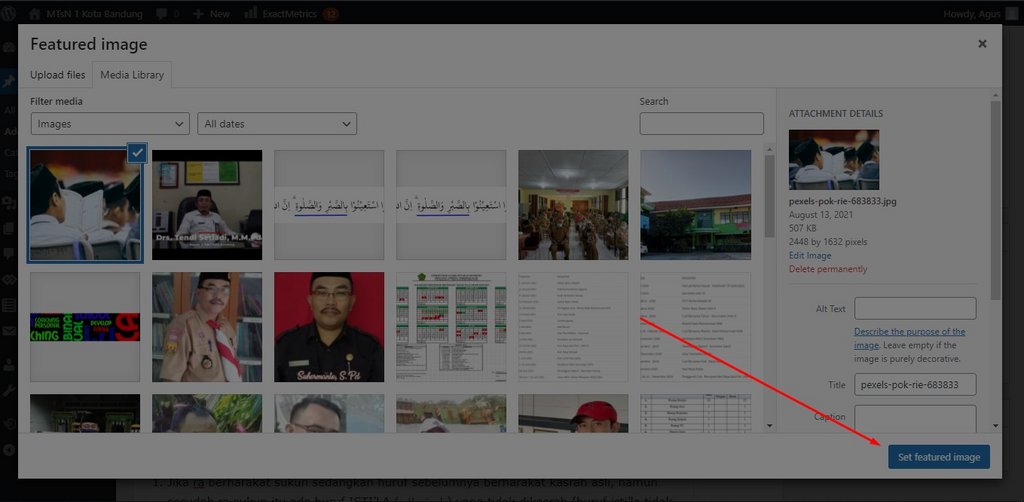Select the Drs. Tendi Setiadi office thumbnail
1024x502 pixels.
(207, 205)
